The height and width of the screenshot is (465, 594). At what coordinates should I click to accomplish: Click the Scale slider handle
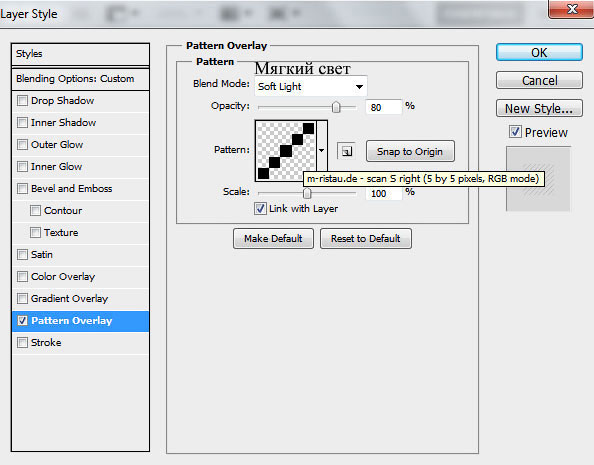(x=307, y=193)
